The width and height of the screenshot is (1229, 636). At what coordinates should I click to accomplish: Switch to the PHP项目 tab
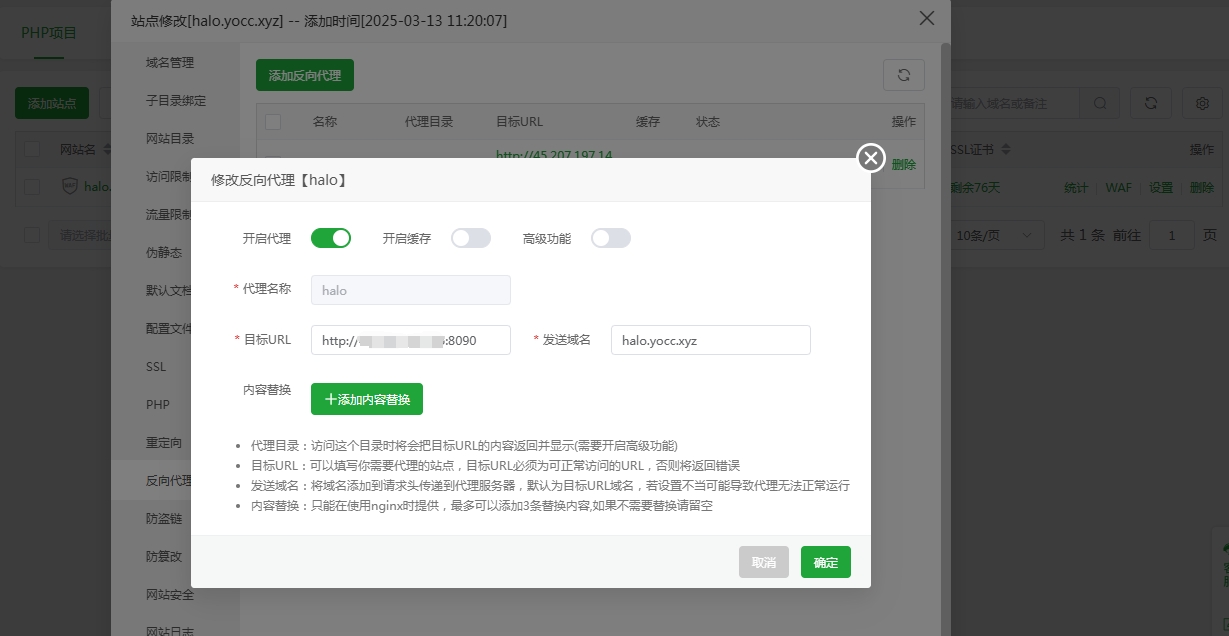47,32
